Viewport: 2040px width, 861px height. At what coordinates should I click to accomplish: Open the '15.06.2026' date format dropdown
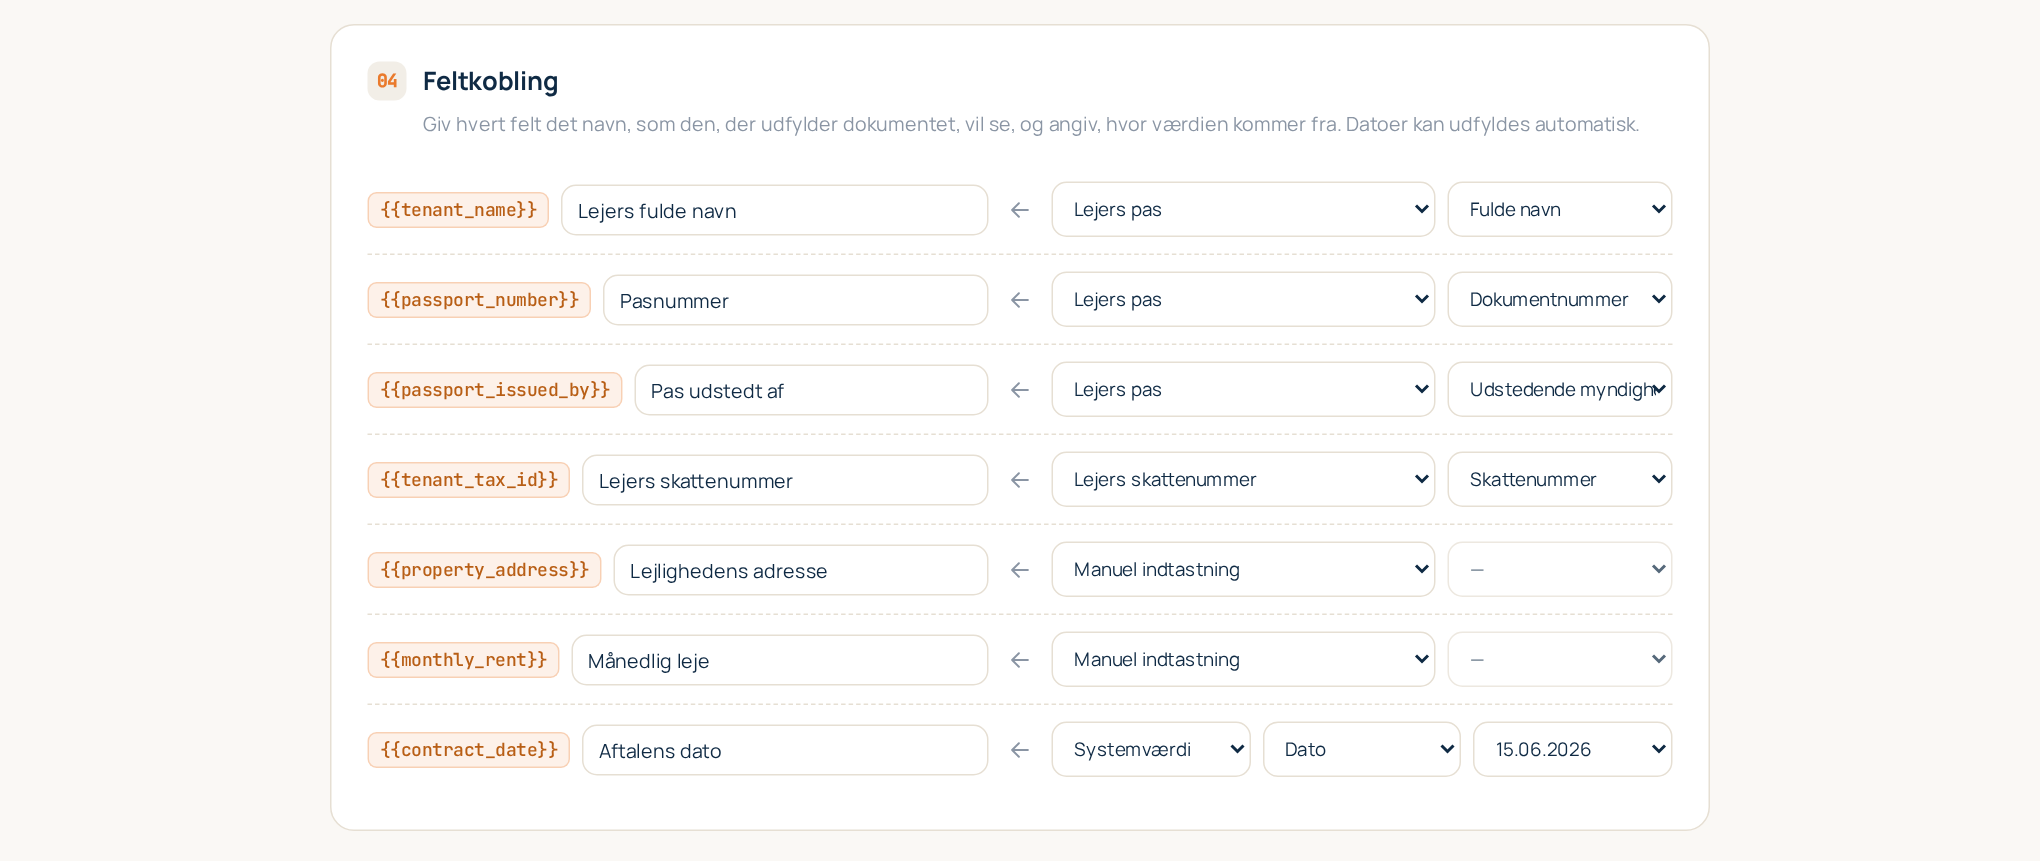pos(1573,749)
